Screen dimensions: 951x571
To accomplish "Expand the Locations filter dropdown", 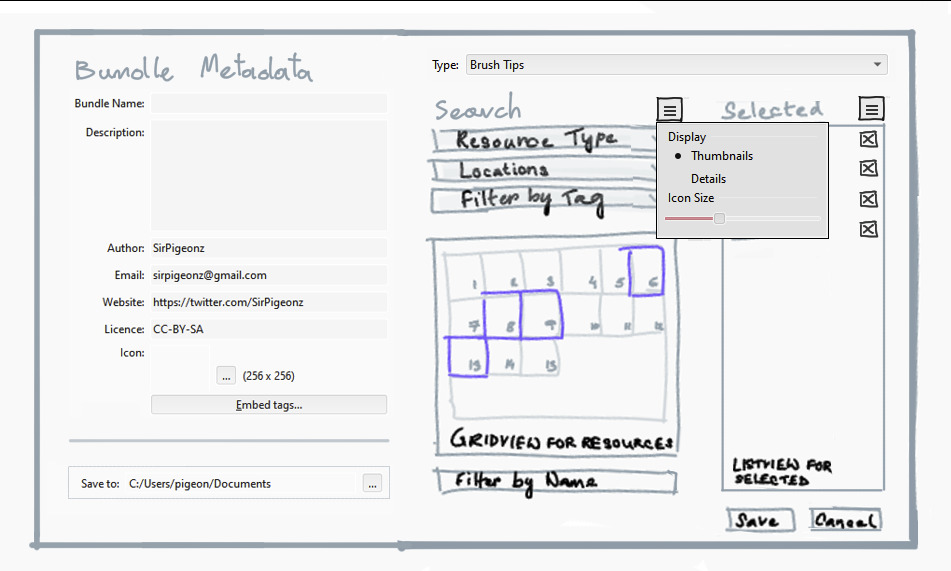I will click(545, 170).
